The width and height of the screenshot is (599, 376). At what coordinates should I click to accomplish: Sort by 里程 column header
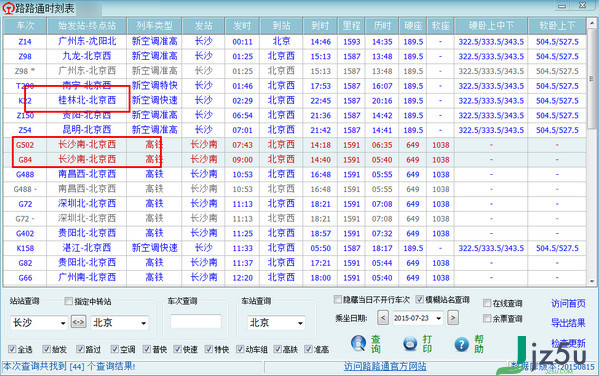pos(351,26)
